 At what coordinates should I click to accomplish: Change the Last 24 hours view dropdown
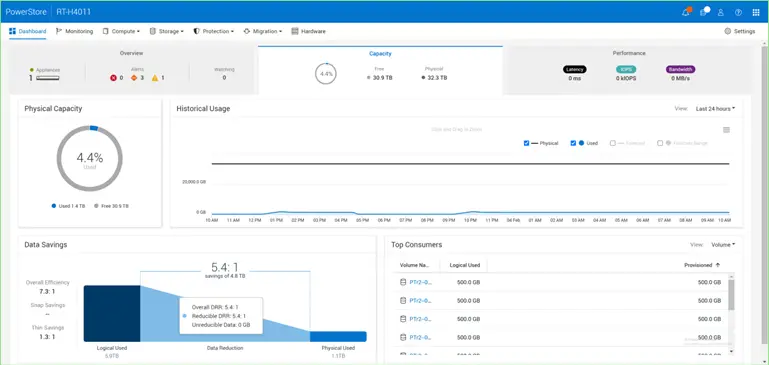pos(715,109)
